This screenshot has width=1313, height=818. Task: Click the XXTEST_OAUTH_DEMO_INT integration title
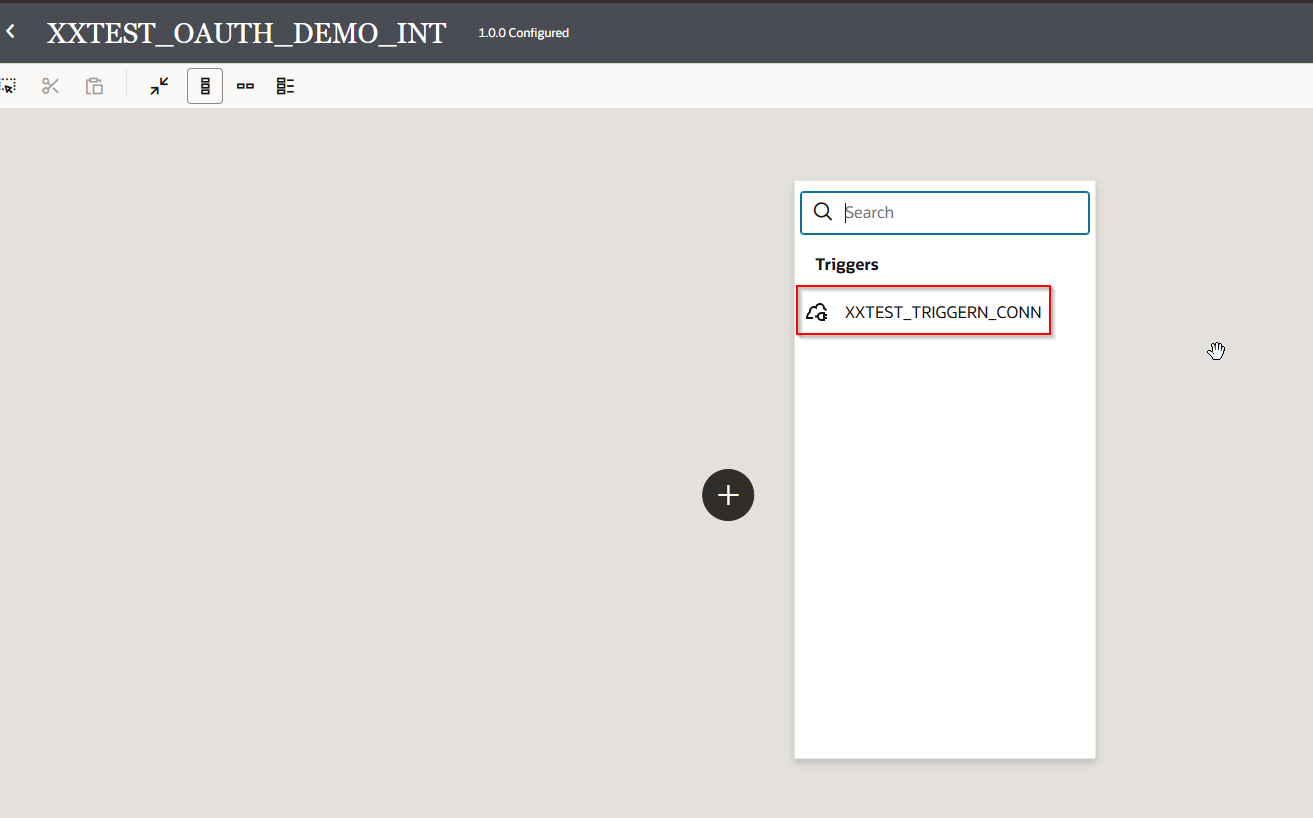pyautogui.click(x=246, y=32)
